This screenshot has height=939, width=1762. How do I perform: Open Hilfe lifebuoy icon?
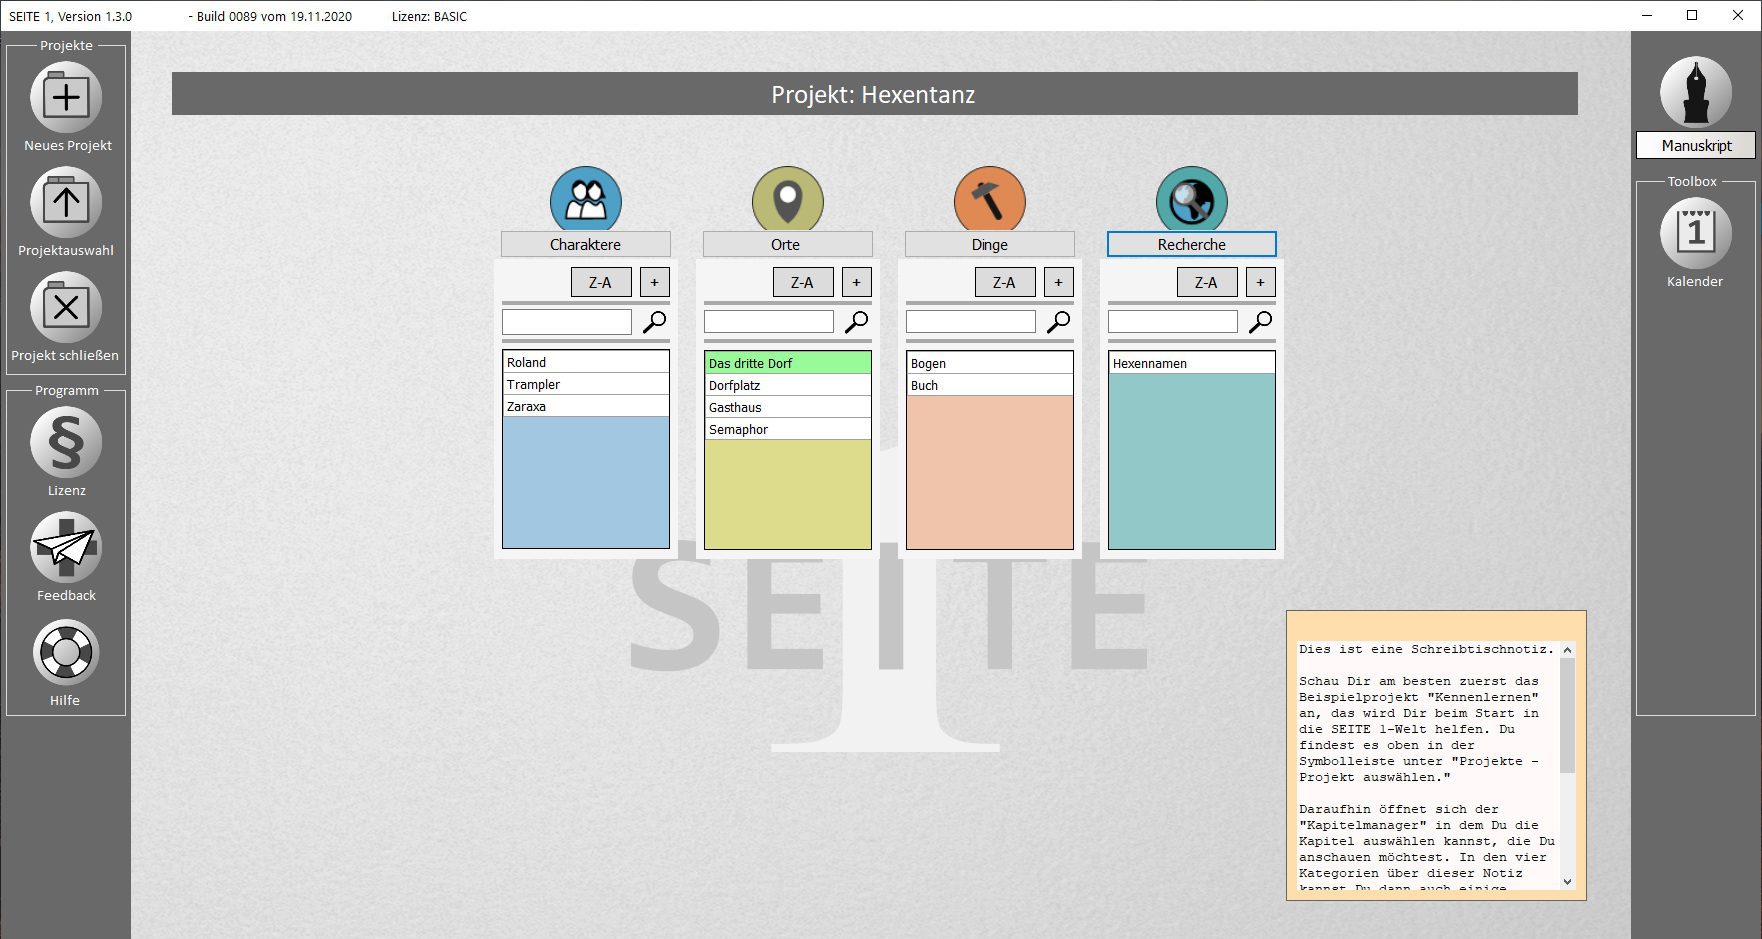pyautogui.click(x=66, y=653)
